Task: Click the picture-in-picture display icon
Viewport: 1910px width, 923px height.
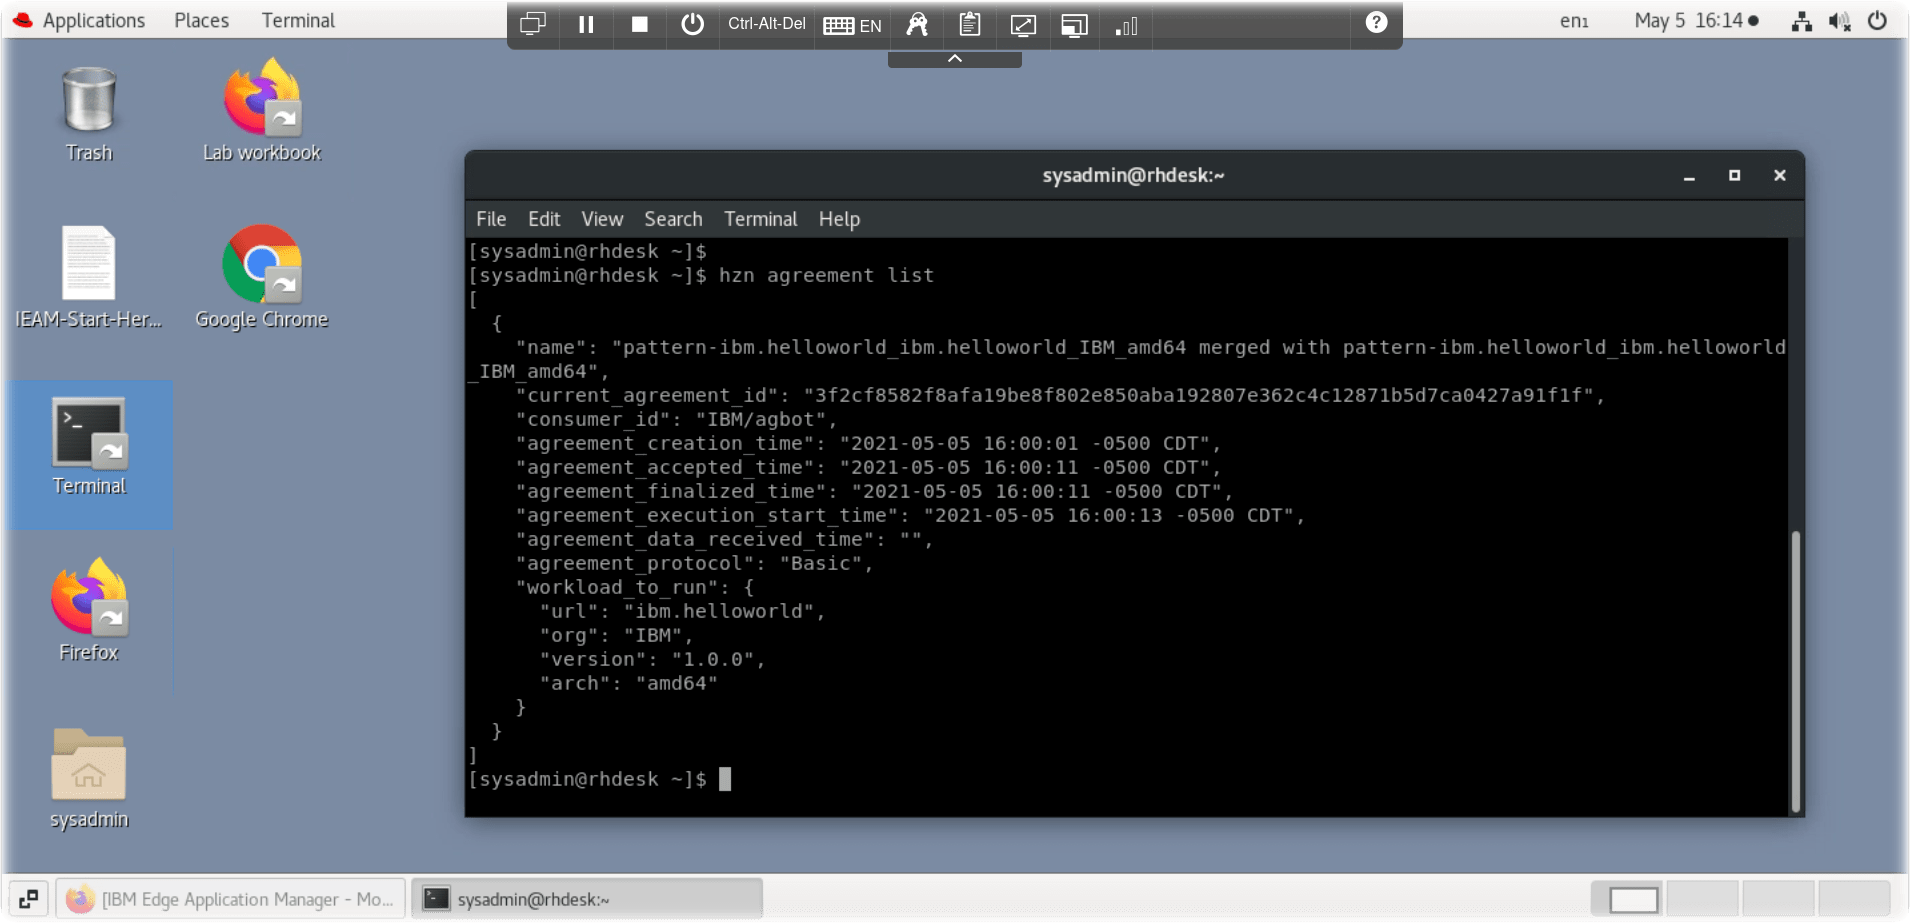Action: 1074,25
